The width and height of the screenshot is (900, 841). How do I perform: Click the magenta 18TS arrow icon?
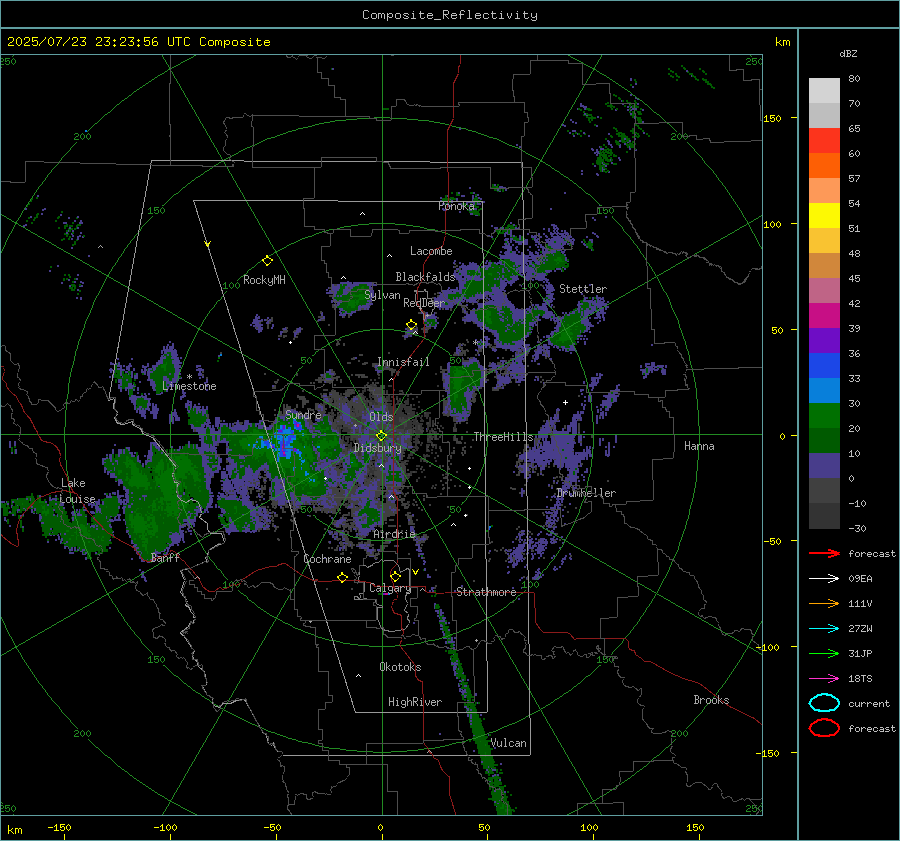pyautogui.click(x=824, y=679)
